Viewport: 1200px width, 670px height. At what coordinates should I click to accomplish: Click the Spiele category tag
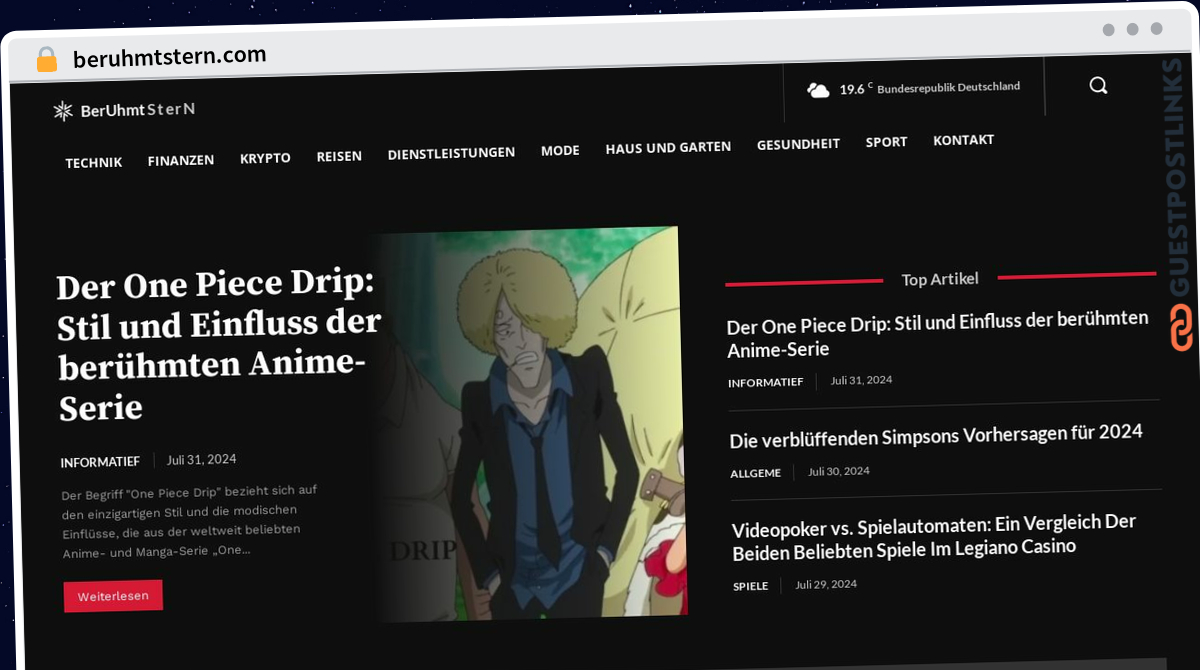pos(751,586)
